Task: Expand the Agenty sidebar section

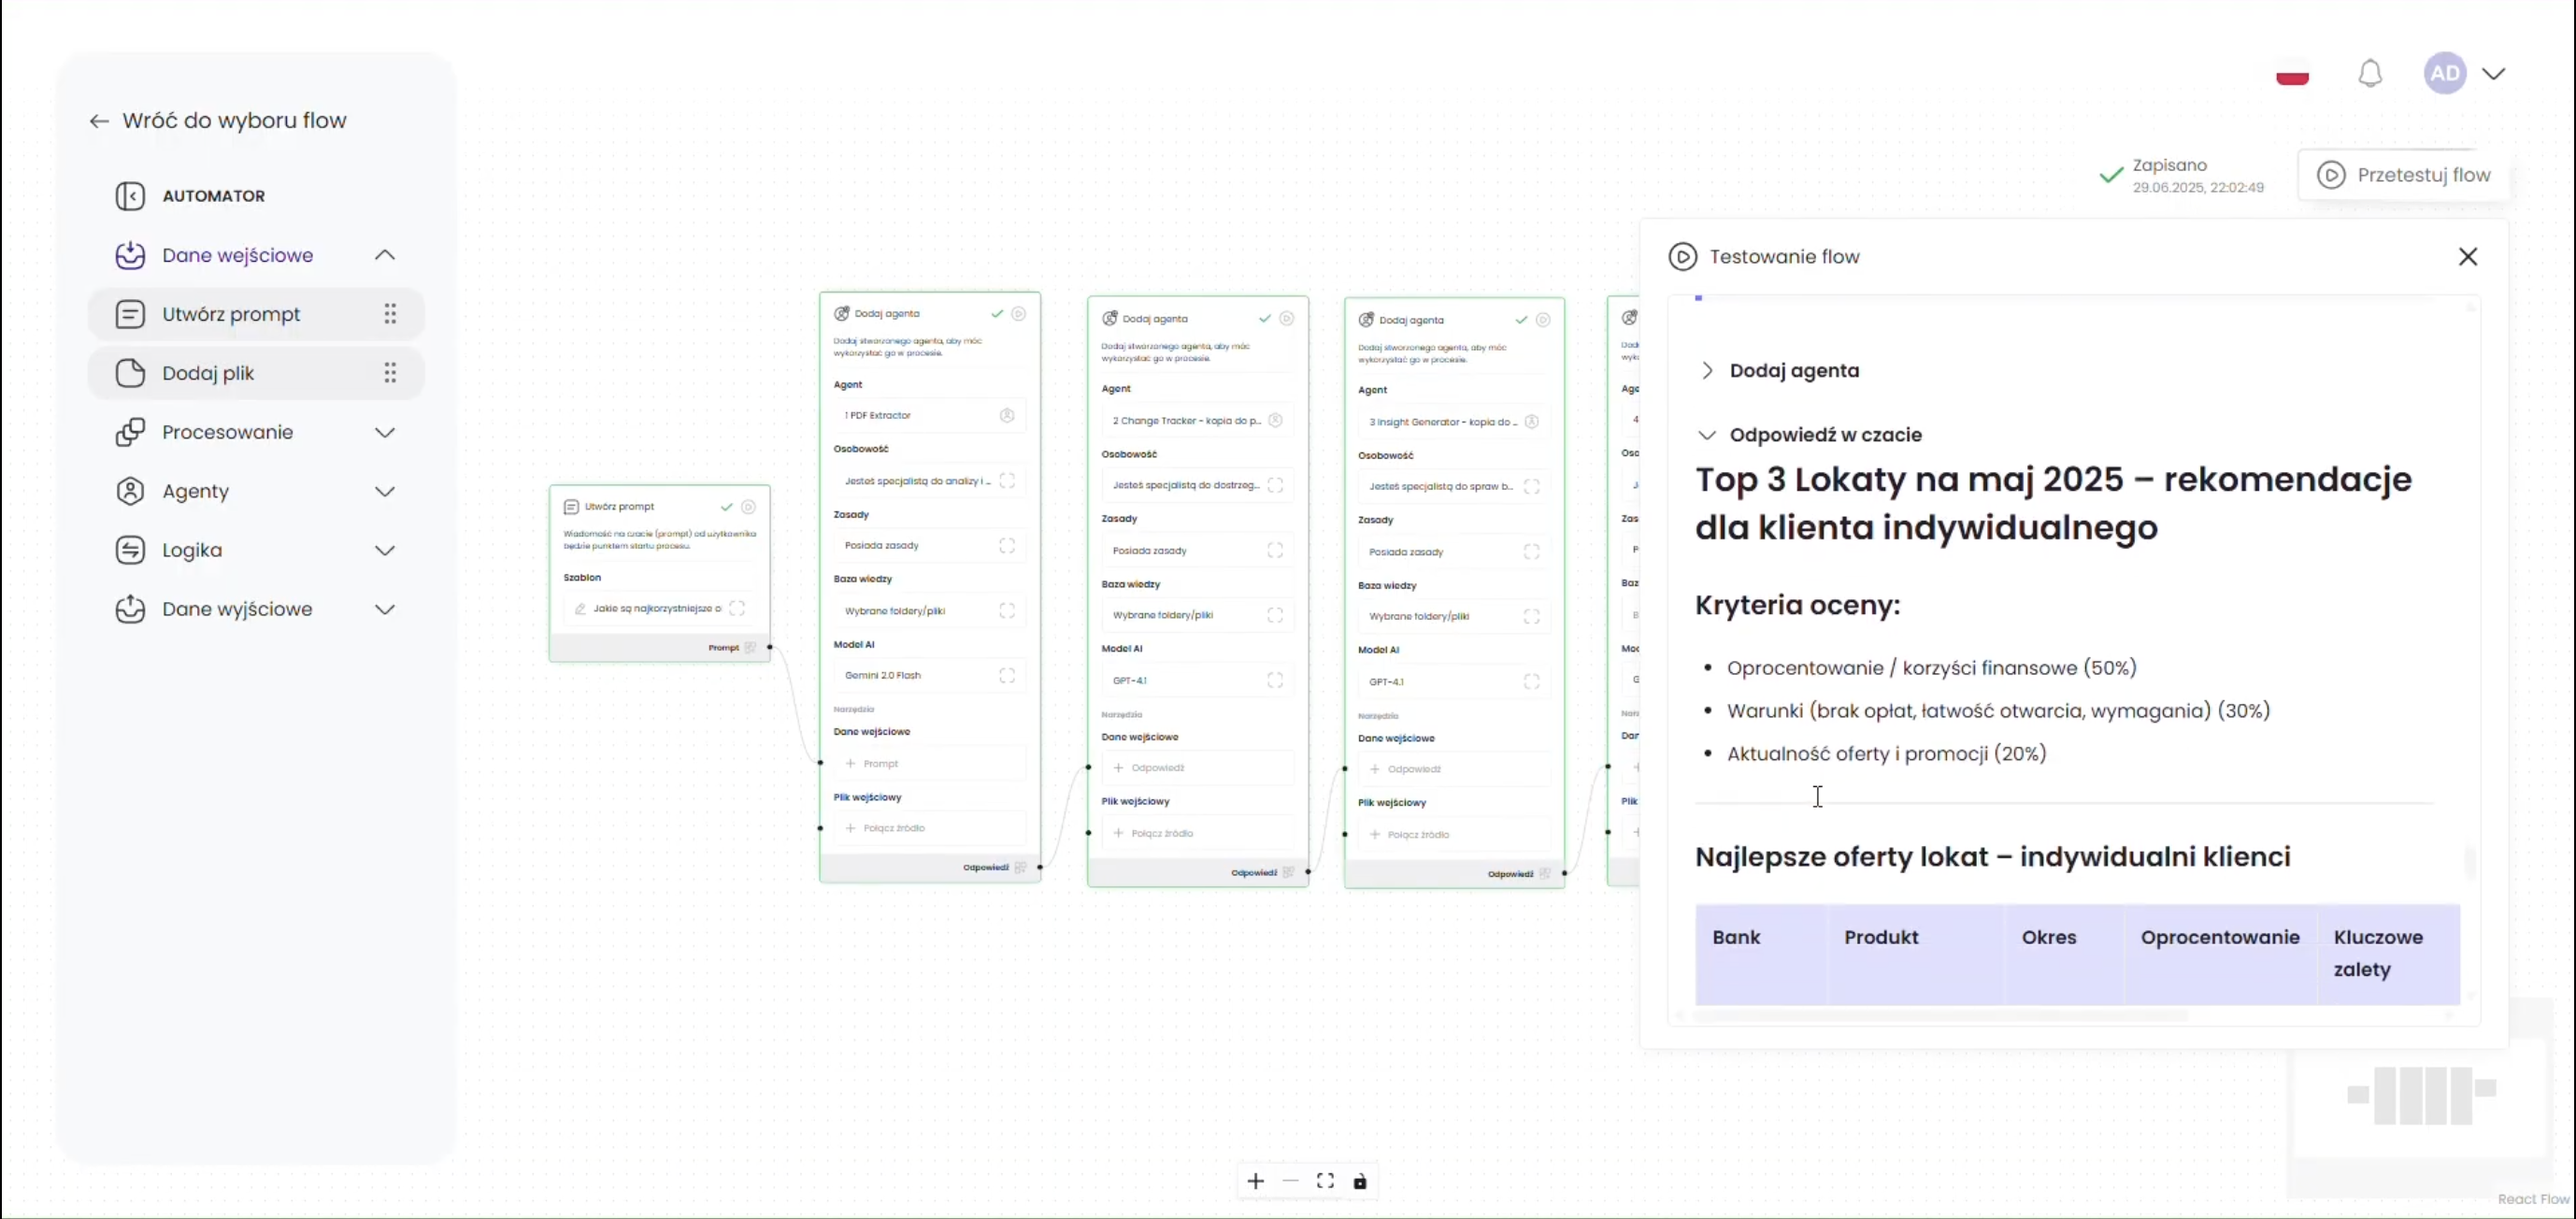Action: (384, 491)
